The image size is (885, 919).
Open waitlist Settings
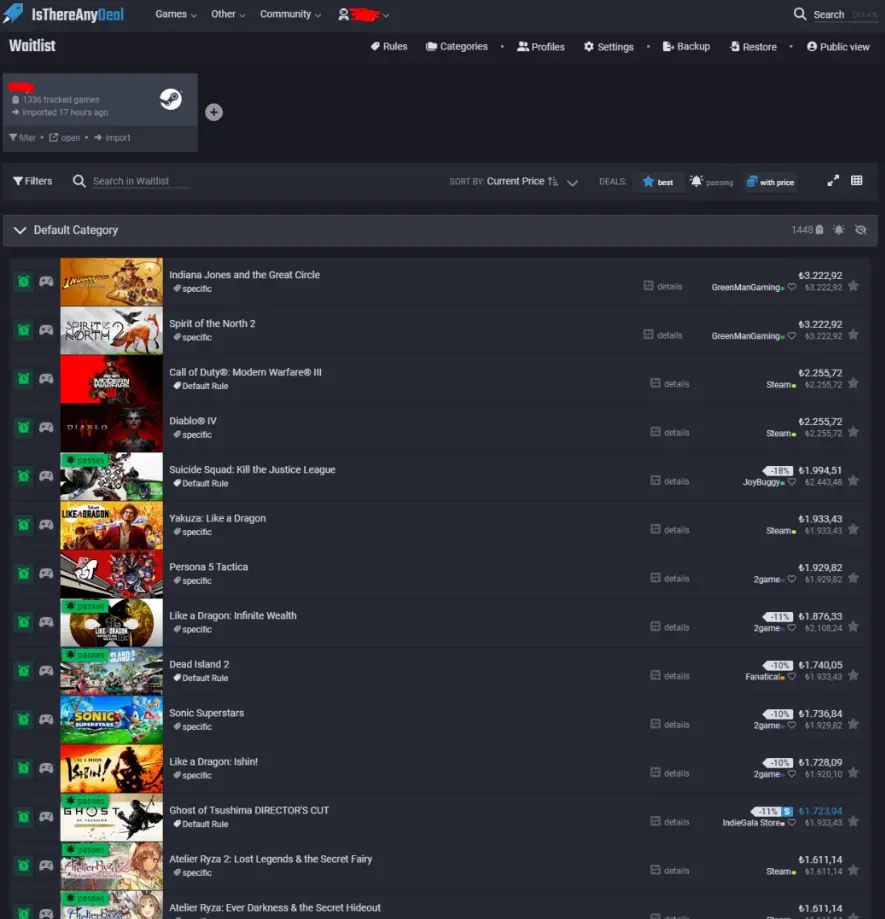coord(608,46)
